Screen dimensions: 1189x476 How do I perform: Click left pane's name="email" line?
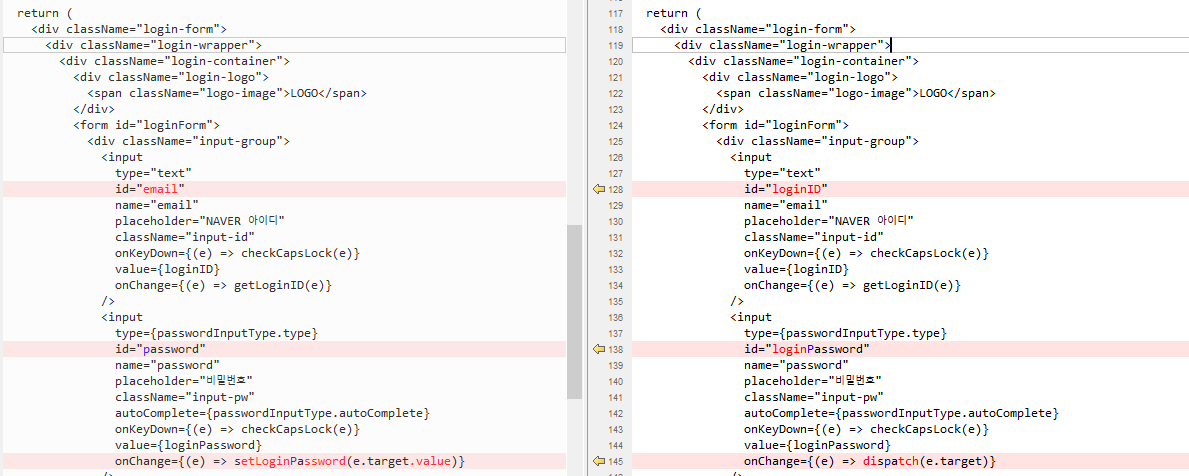point(157,205)
